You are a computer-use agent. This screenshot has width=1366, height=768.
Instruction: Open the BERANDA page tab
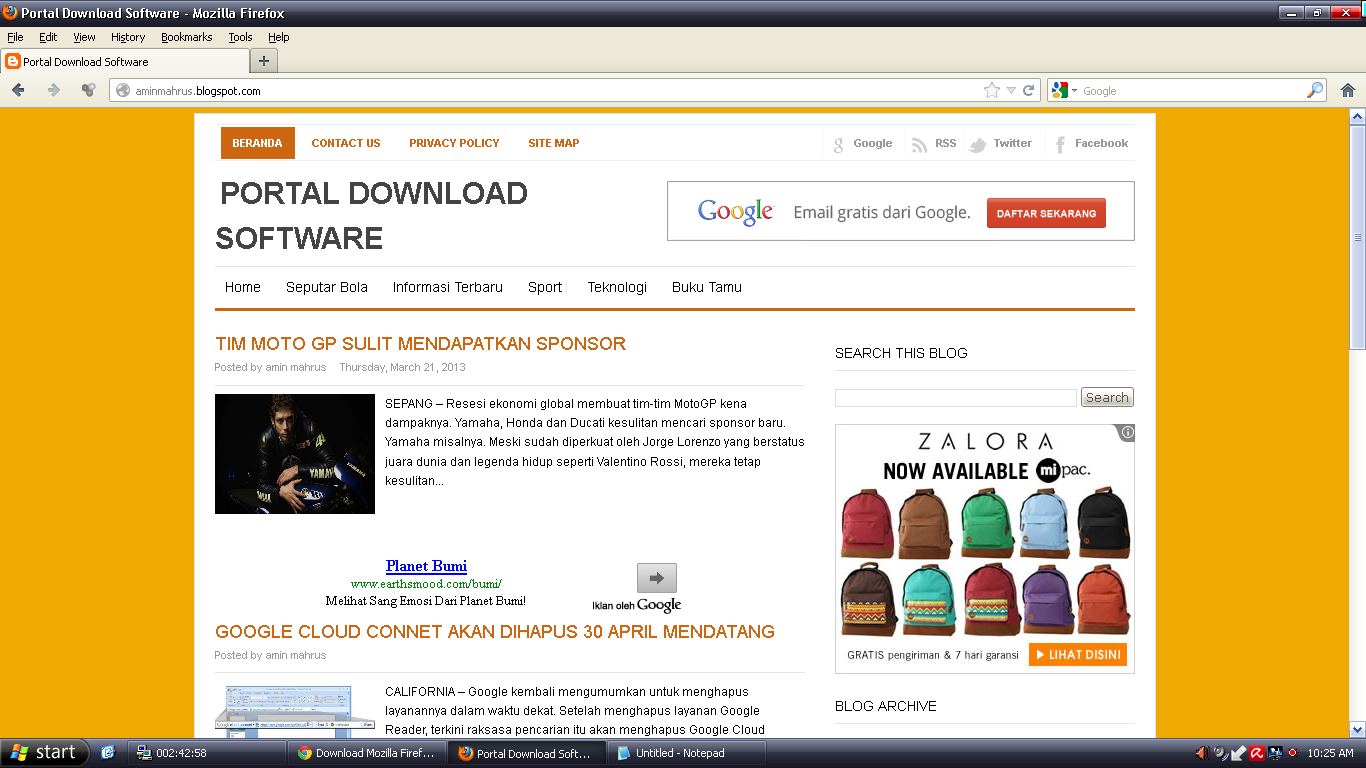click(x=257, y=143)
